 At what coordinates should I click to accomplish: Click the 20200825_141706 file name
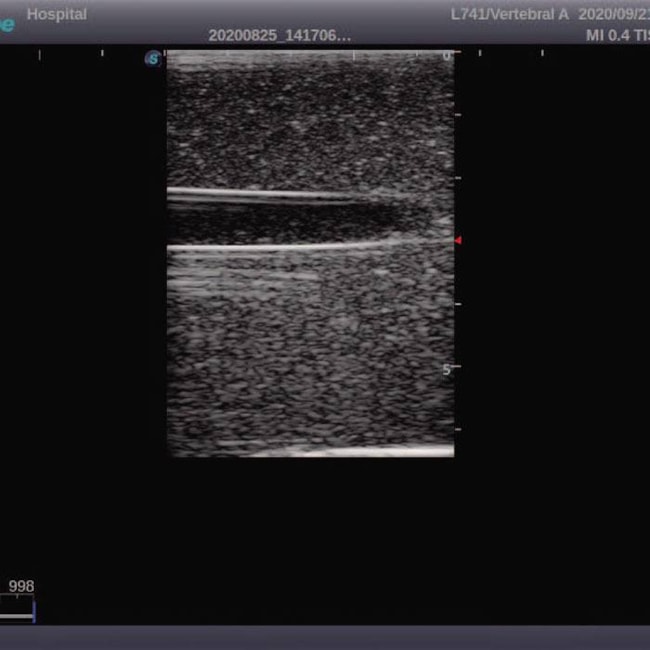point(279,35)
